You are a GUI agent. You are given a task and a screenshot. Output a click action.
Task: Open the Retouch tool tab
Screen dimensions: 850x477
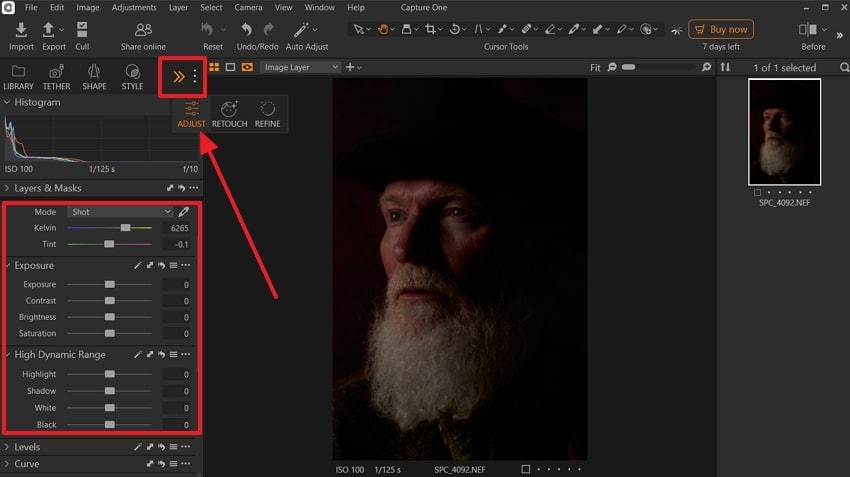click(229, 114)
